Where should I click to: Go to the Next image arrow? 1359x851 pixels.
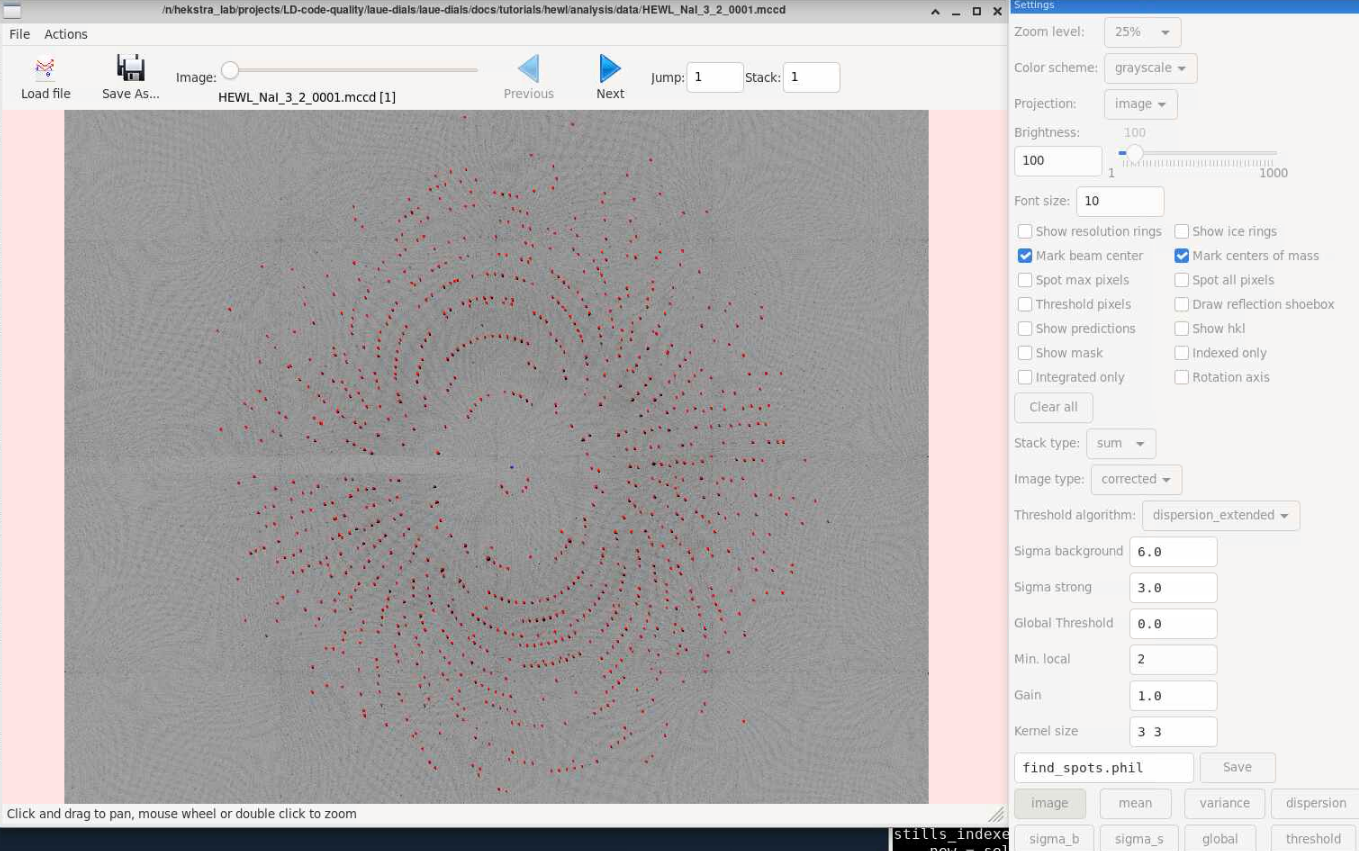610,68
